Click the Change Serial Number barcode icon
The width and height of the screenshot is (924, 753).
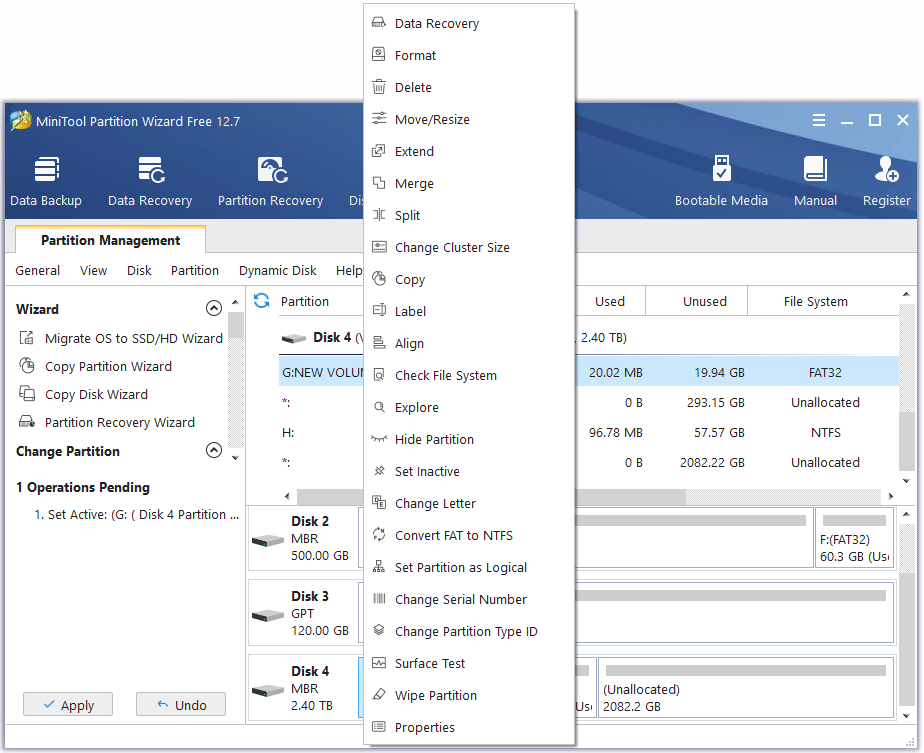379,599
